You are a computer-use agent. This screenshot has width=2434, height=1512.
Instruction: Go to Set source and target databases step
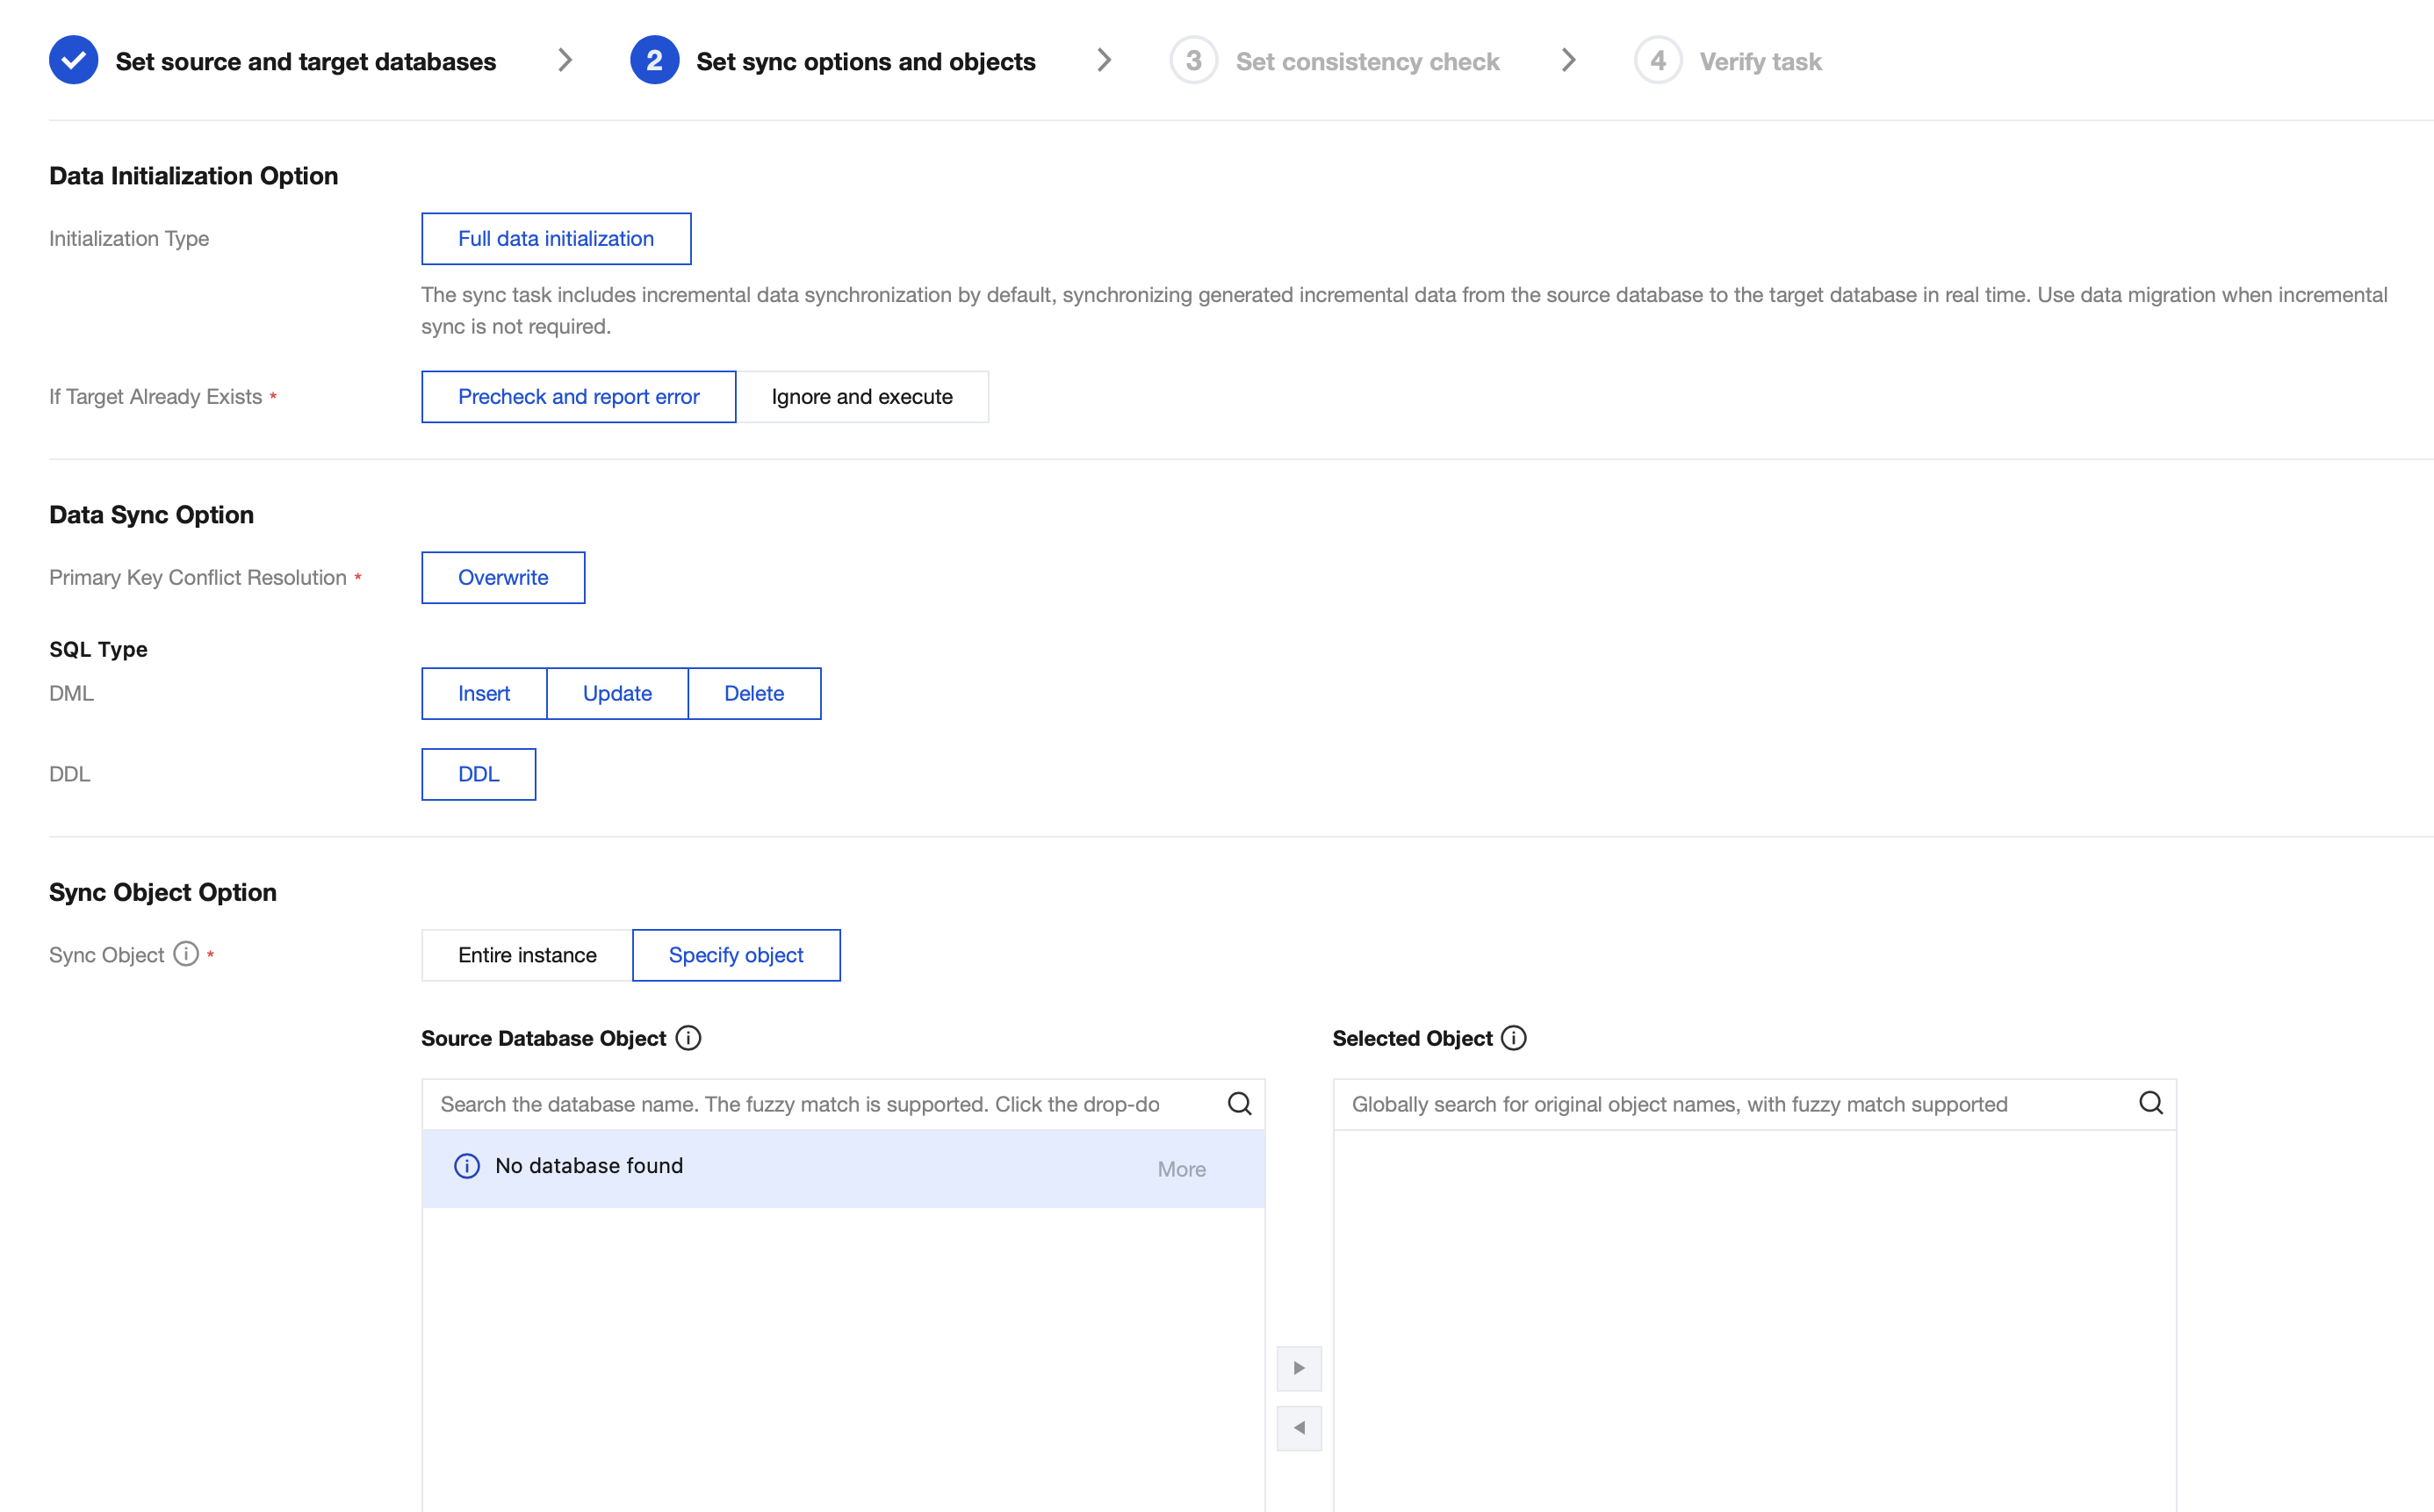point(305,62)
